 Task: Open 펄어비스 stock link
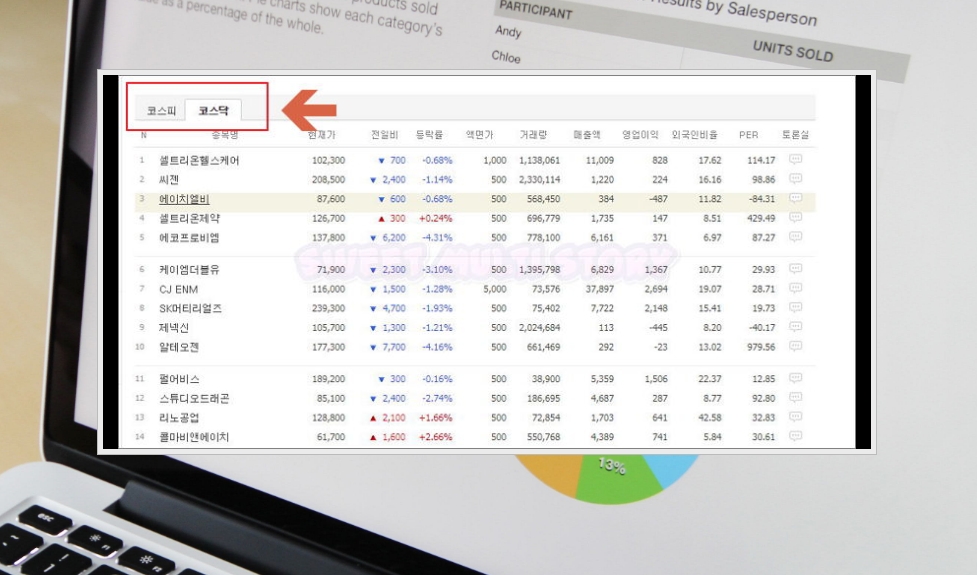coord(179,379)
